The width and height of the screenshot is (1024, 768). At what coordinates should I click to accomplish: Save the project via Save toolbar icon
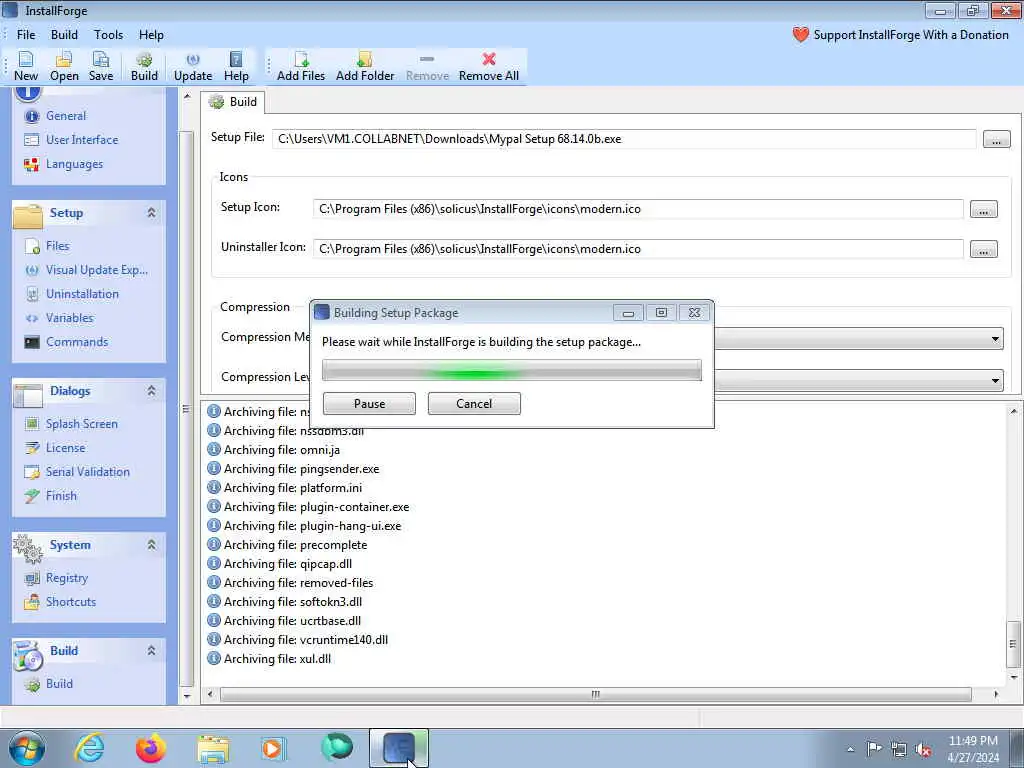pos(101,67)
